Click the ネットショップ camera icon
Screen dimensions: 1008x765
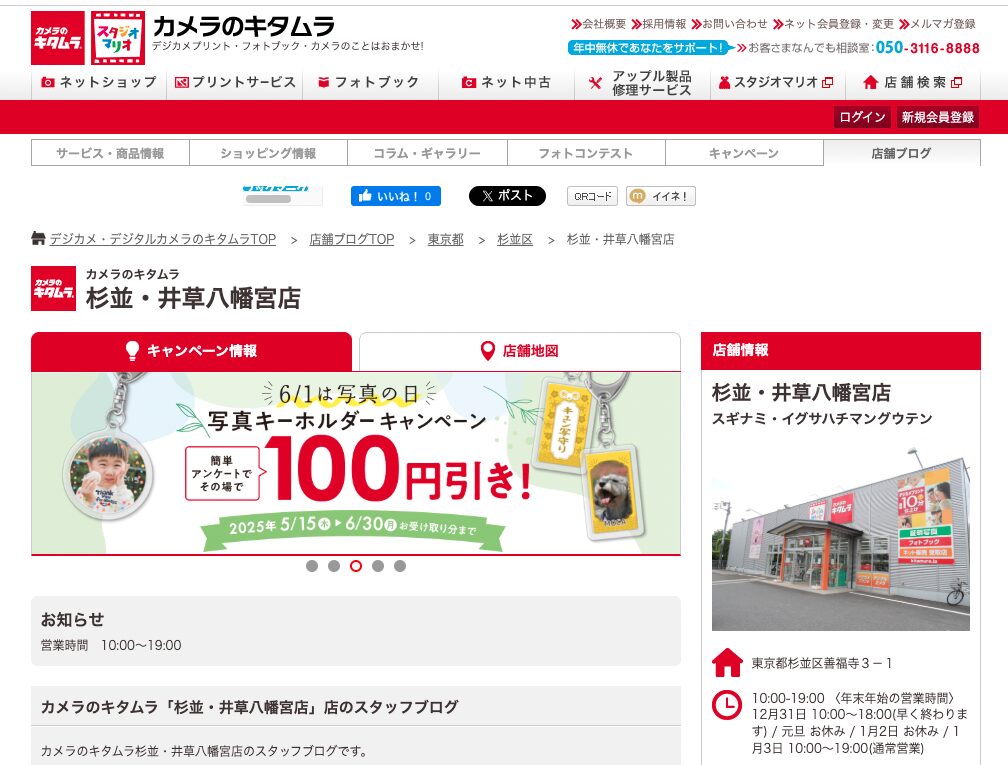coord(48,82)
